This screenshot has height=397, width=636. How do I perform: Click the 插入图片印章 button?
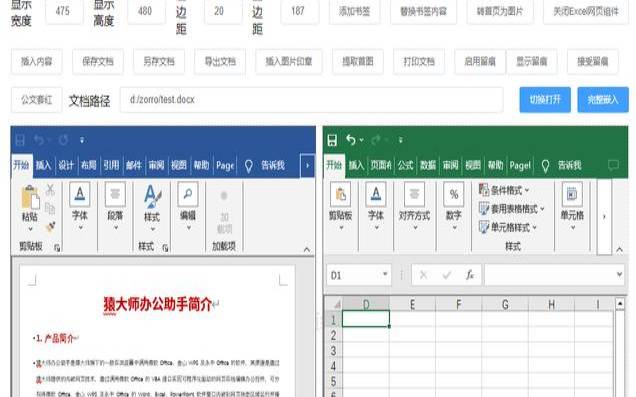(289, 62)
